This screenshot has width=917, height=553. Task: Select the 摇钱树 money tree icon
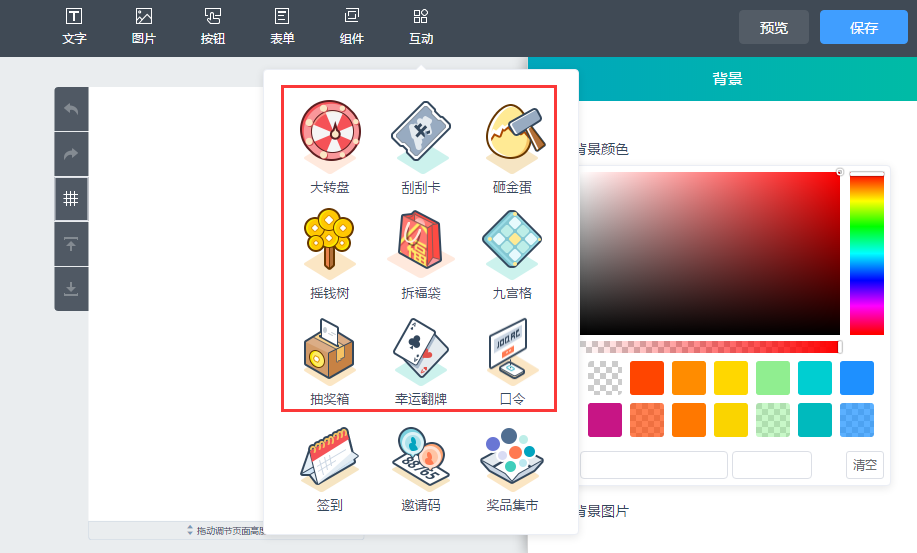click(x=330, y=242)
